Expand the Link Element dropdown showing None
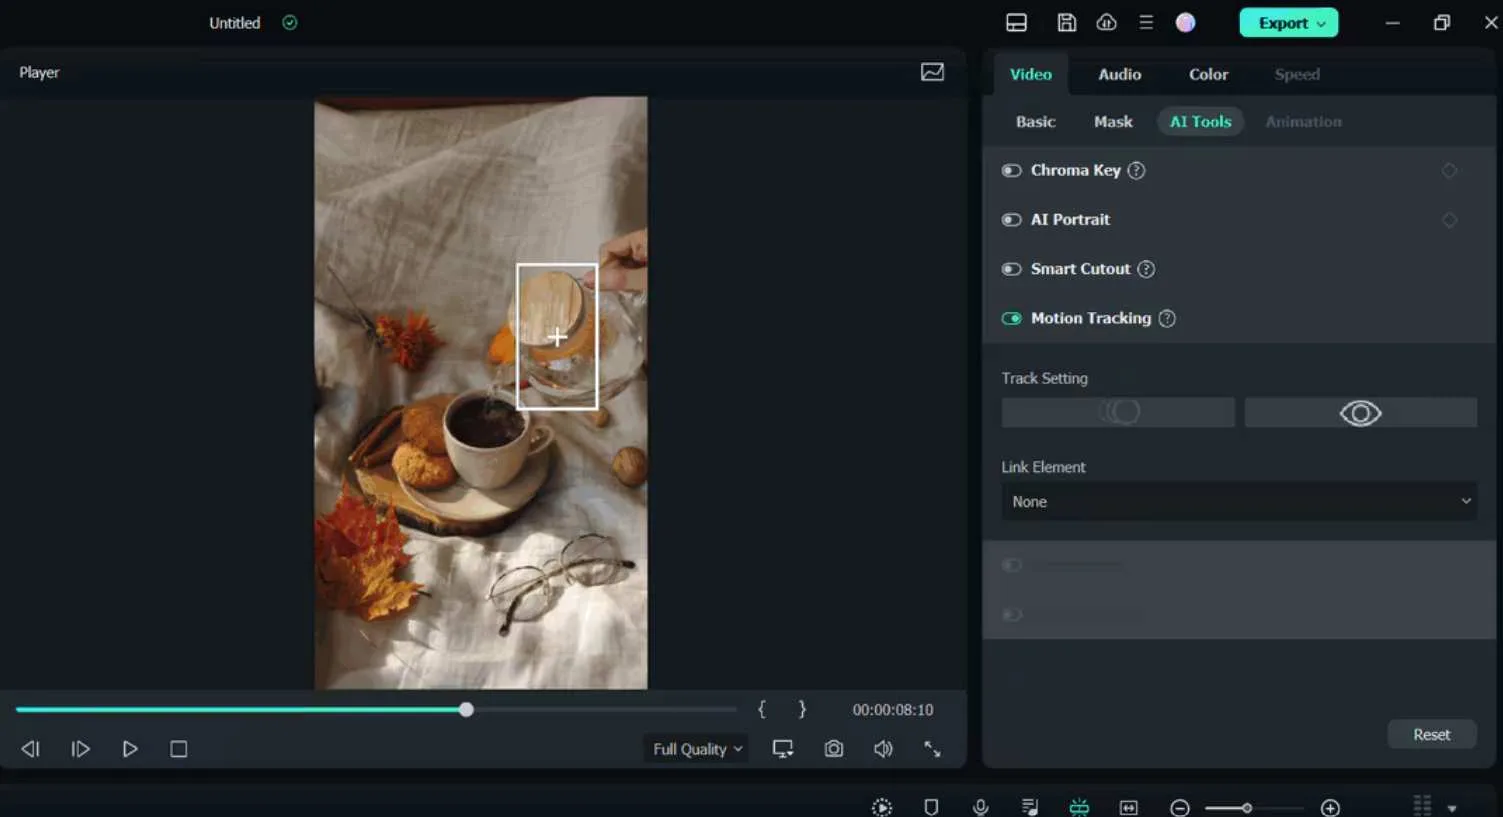Screen dimensions: 1503x817 coord(1239,502)
